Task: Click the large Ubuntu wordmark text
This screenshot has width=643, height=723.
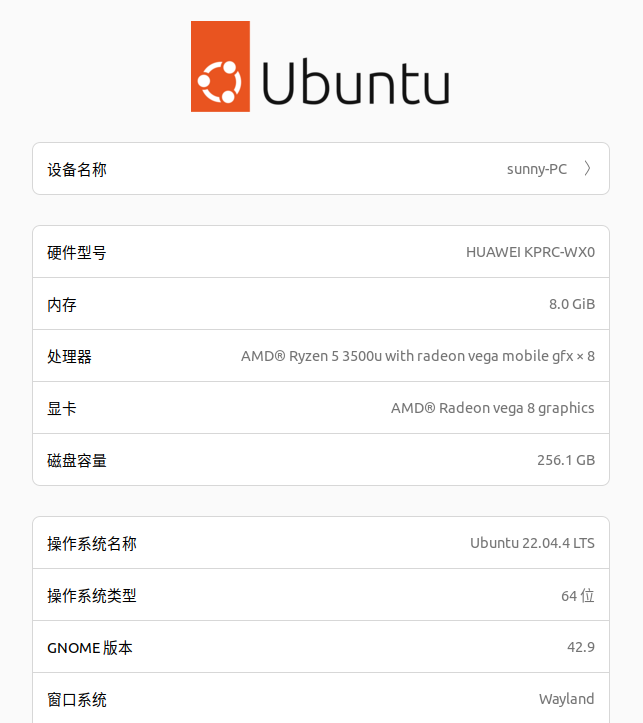Action: click(x=355, y=81)
